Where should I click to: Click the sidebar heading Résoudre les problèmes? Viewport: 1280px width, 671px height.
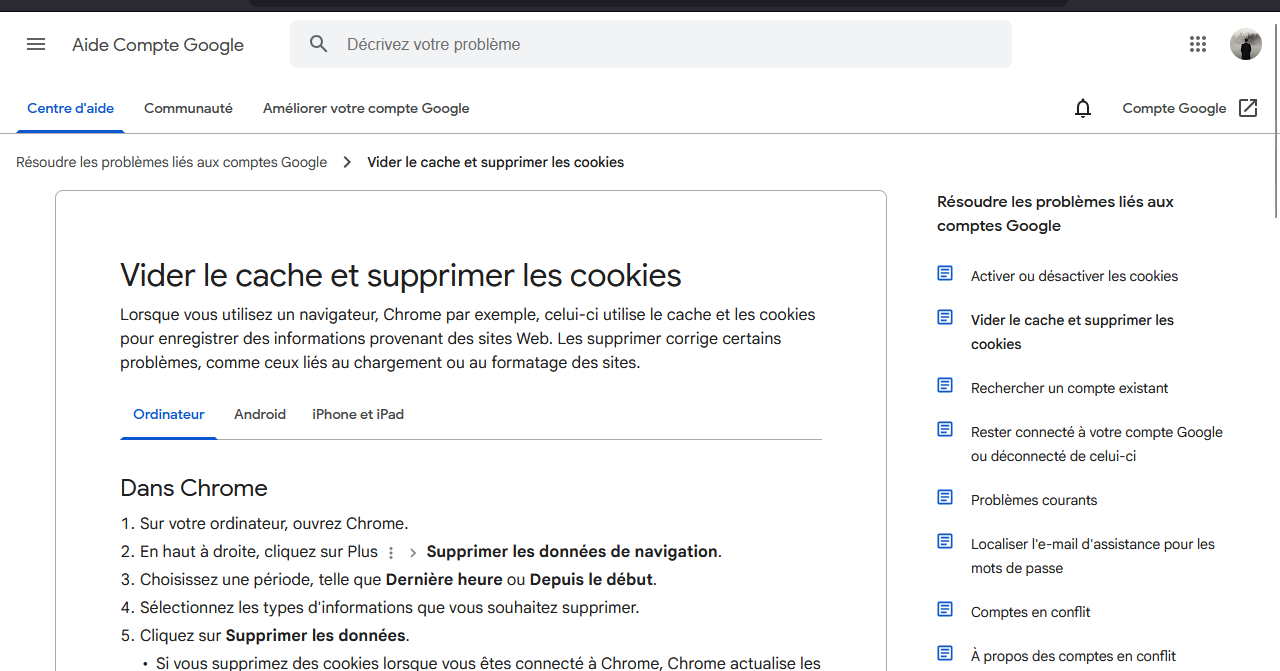pyautogui.click(x=1055, y=214)
